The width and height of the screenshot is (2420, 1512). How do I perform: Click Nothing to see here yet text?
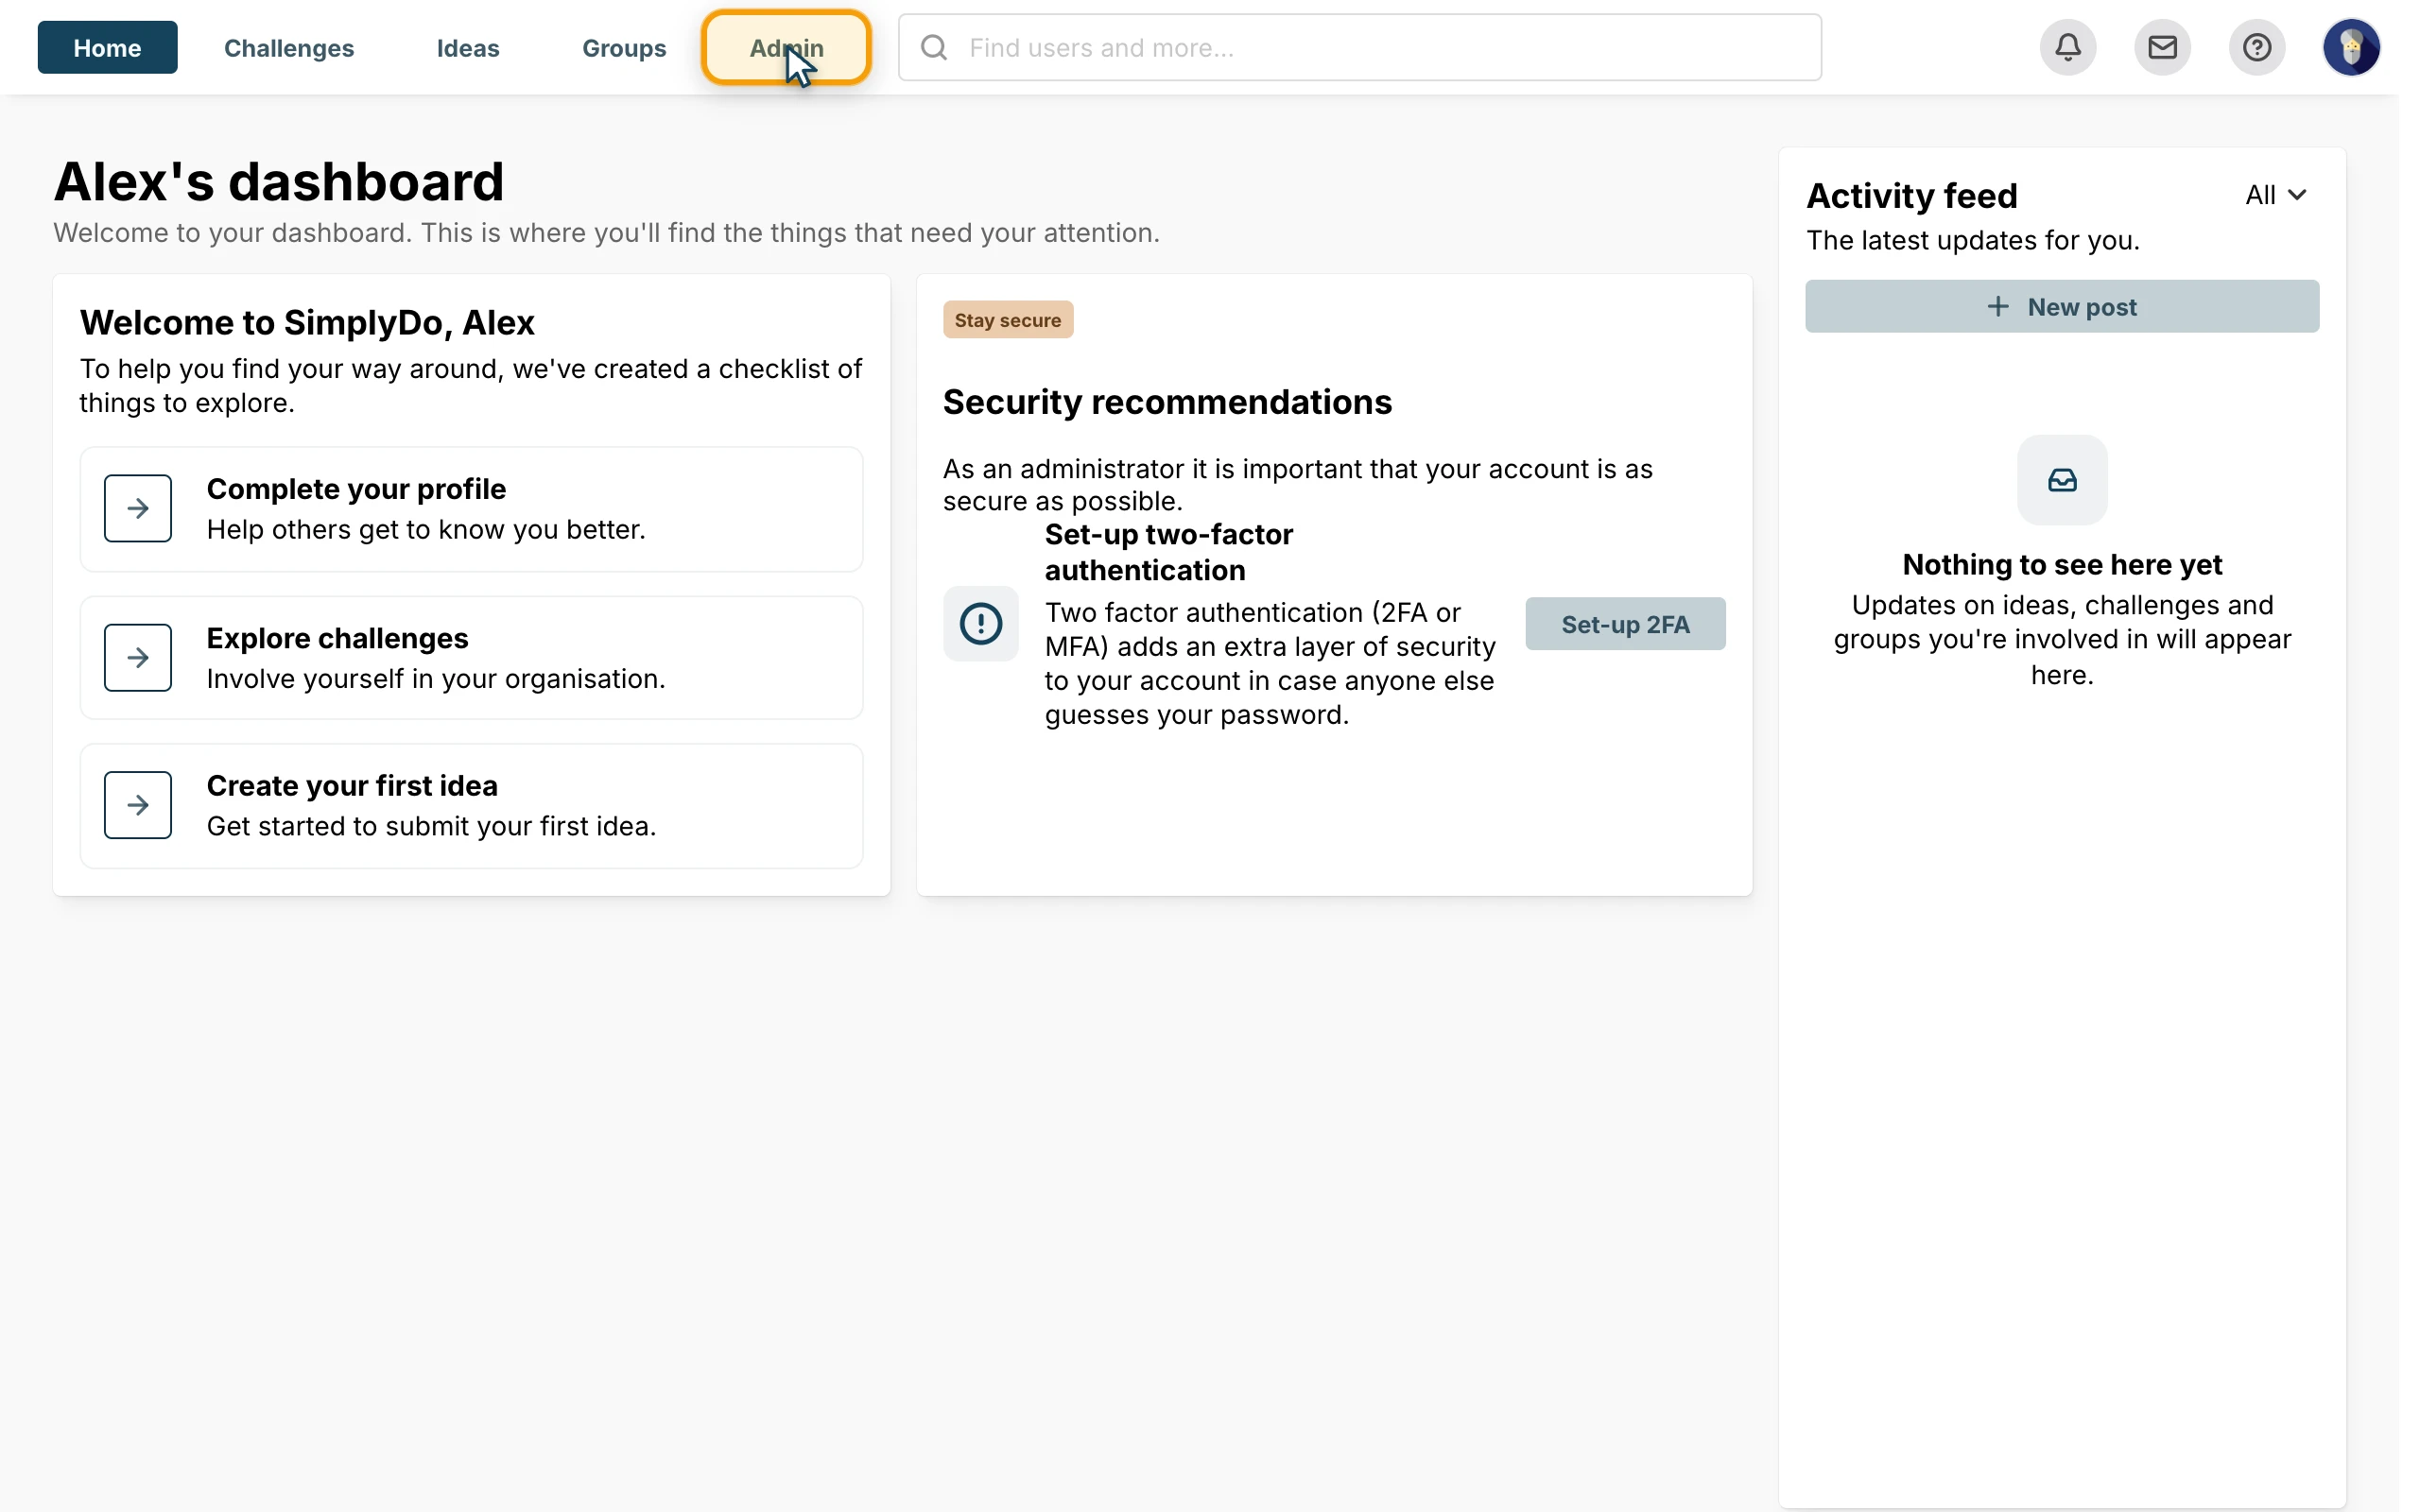coord(2062,565)
